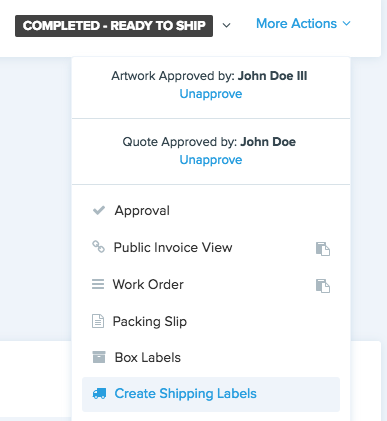The image size is (387, 421).
Task: Unapprove the artwork approved by John Doe III
Action: coord(211,94)
